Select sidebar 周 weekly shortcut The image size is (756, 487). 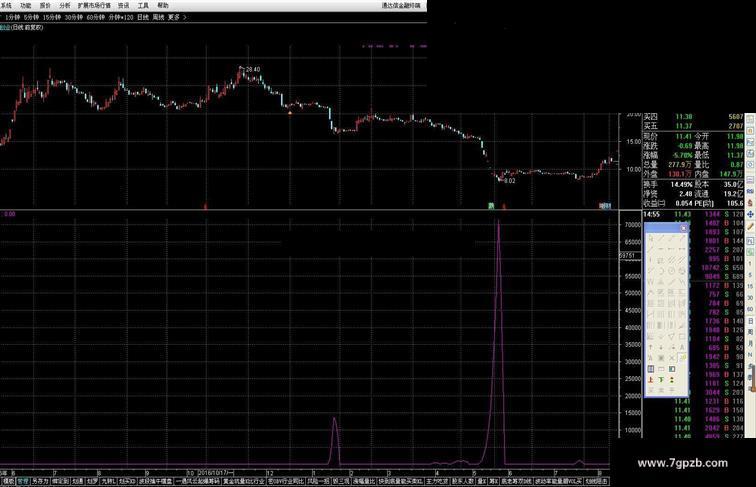tap(750, 332)
